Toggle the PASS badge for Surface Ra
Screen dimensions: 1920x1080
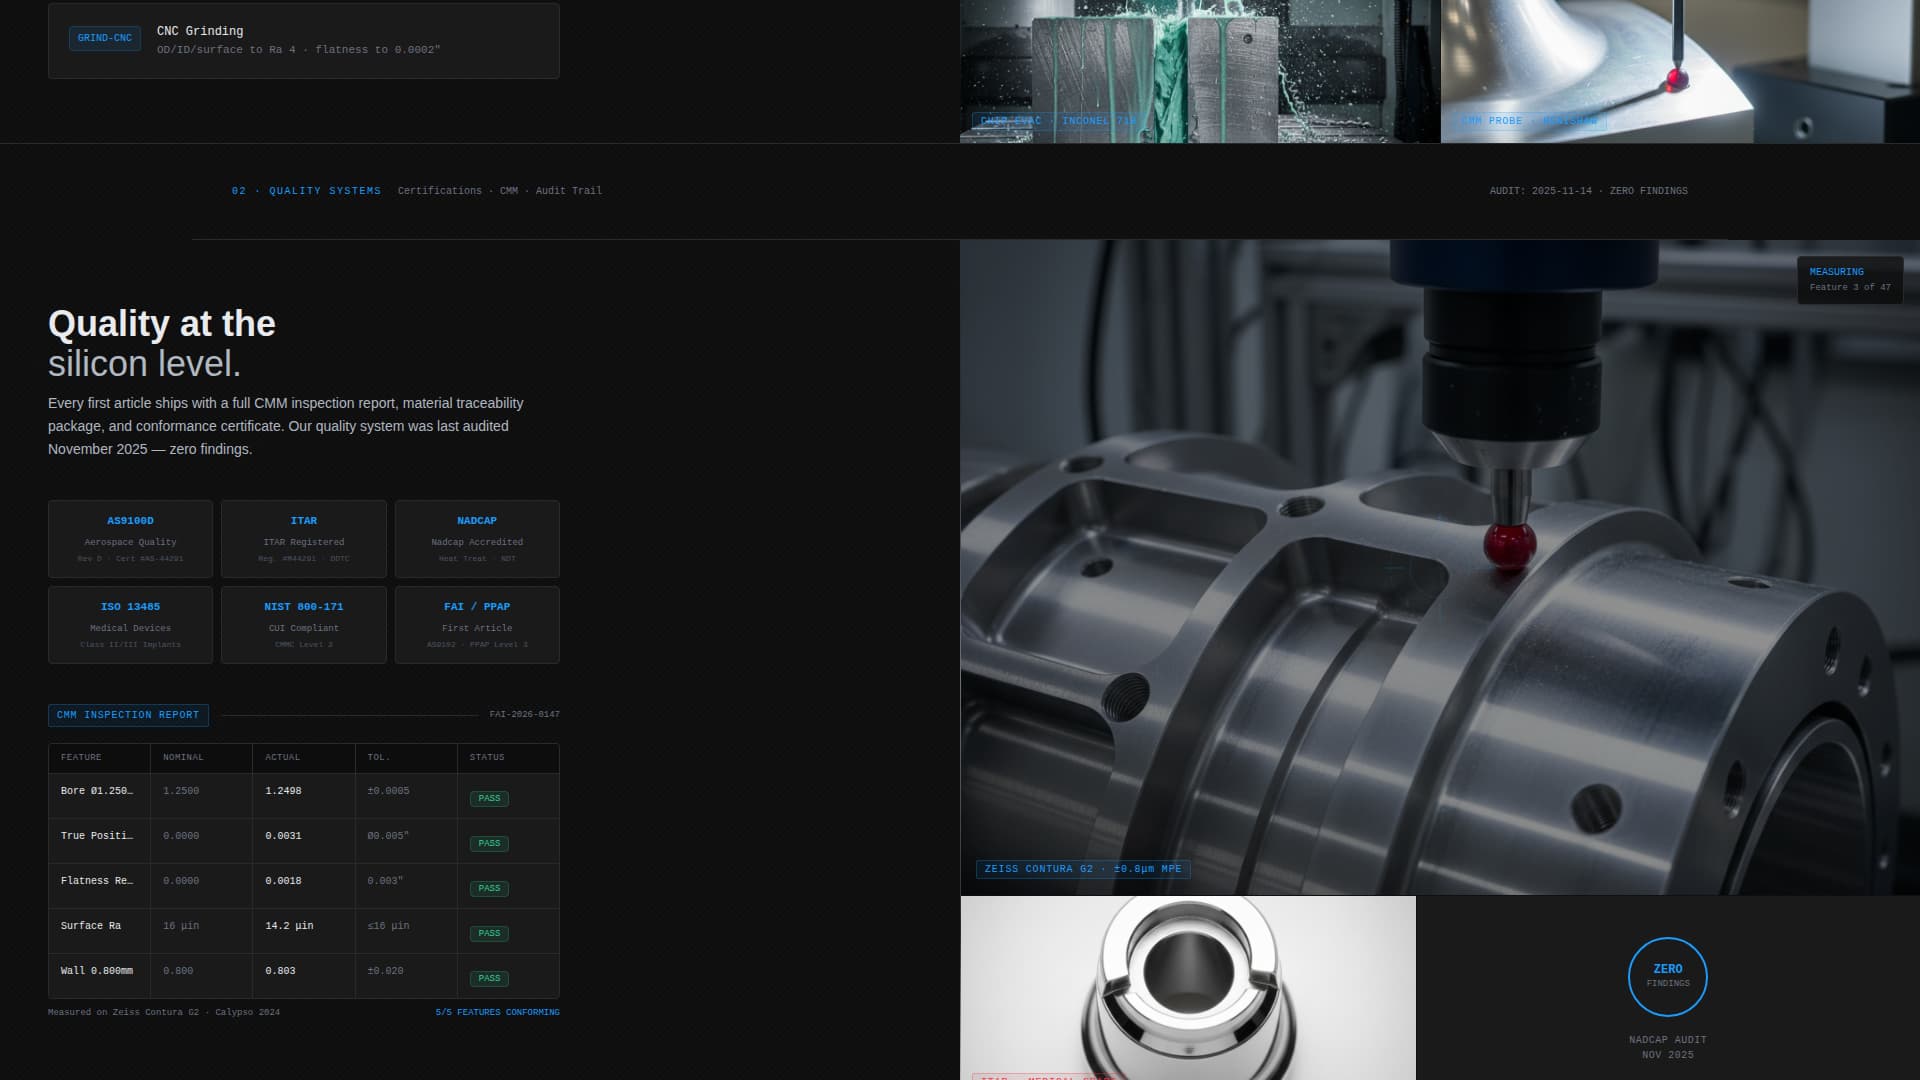click(489, 932)
